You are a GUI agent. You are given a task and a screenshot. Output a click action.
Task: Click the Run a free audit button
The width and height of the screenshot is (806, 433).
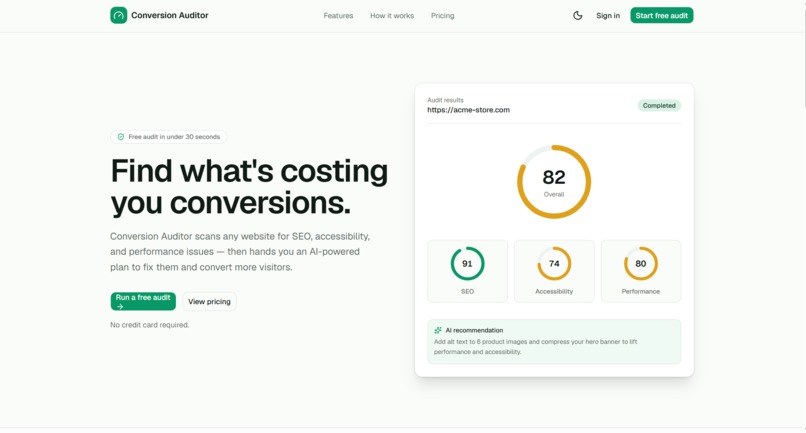click(x=143, y=301)
